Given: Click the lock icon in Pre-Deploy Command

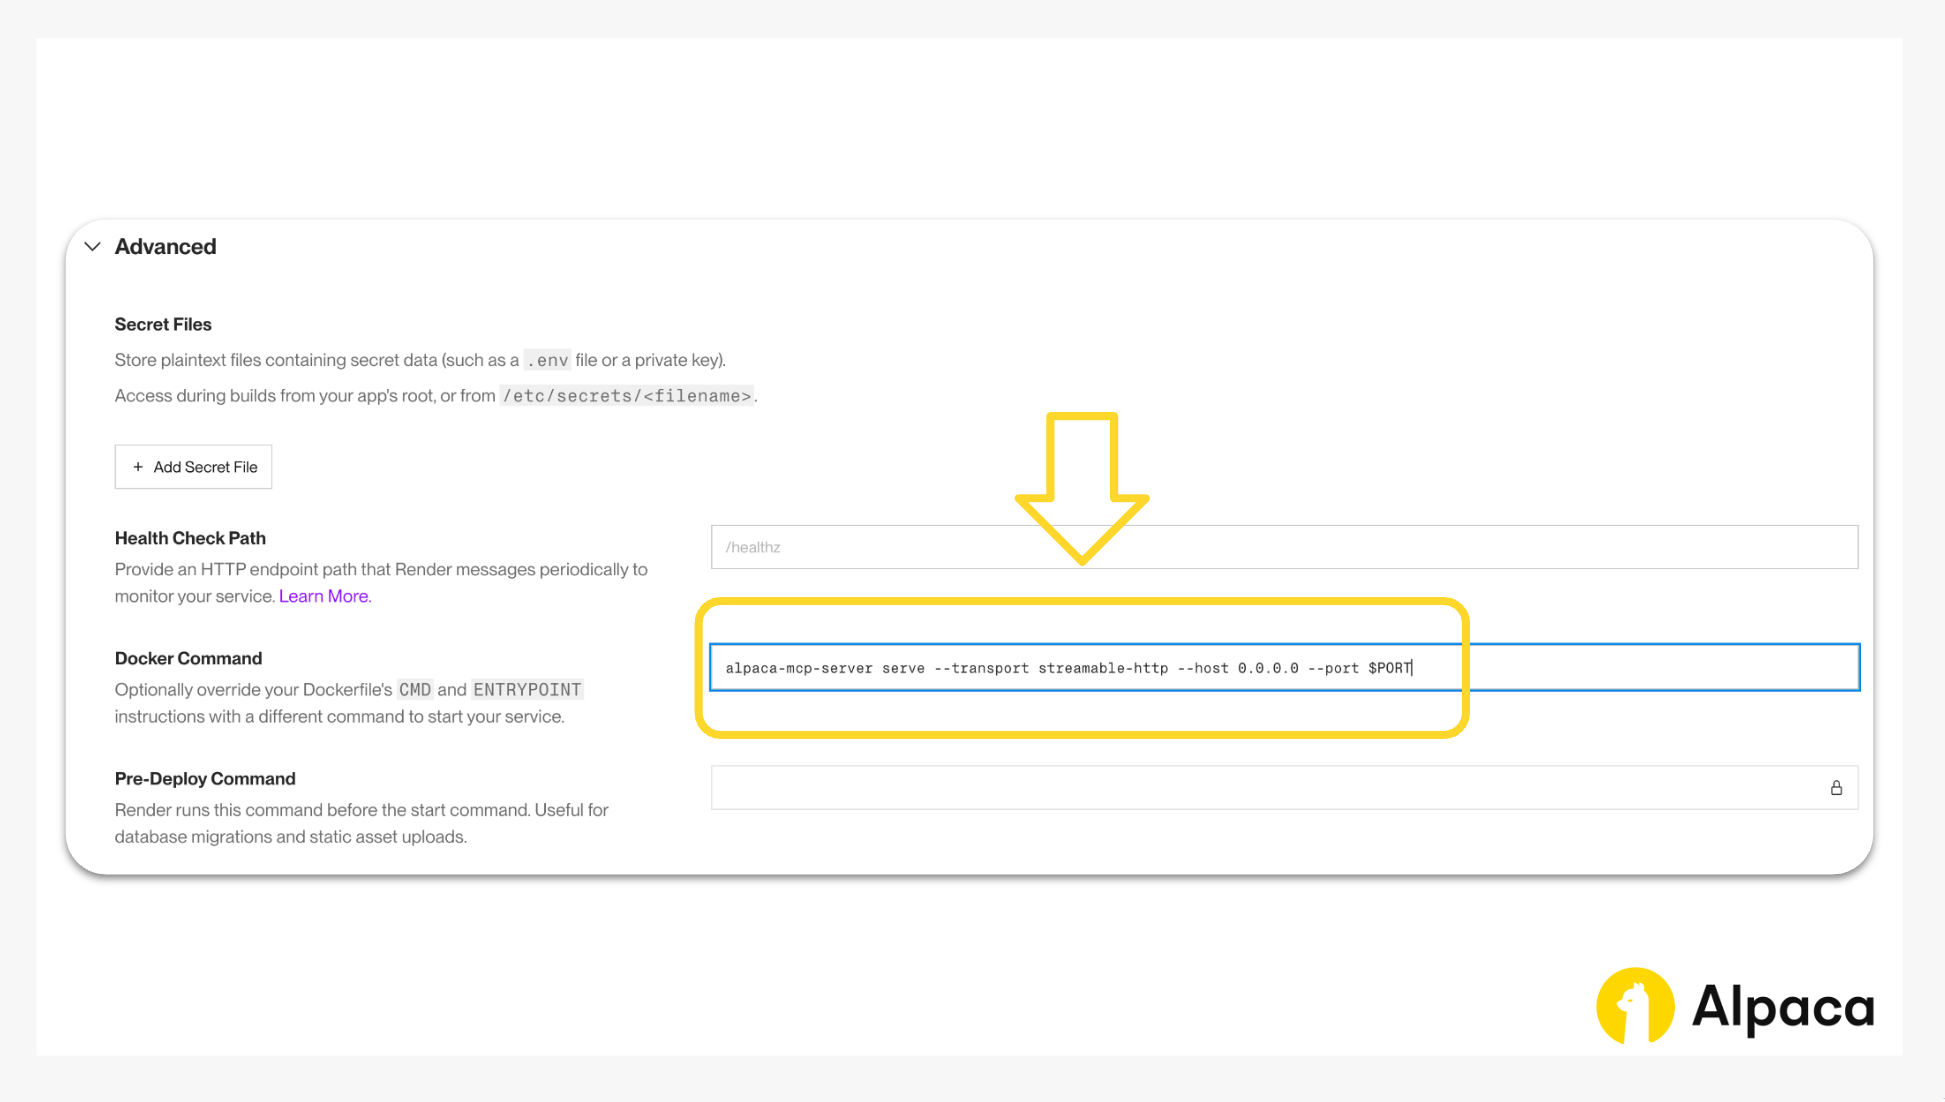Looking at the screenshot, I should (1836, 788).
